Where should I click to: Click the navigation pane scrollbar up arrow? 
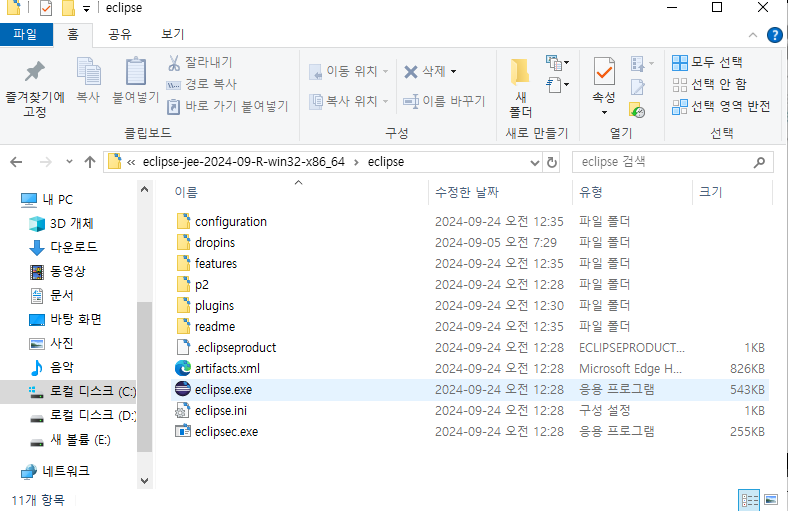144,189
